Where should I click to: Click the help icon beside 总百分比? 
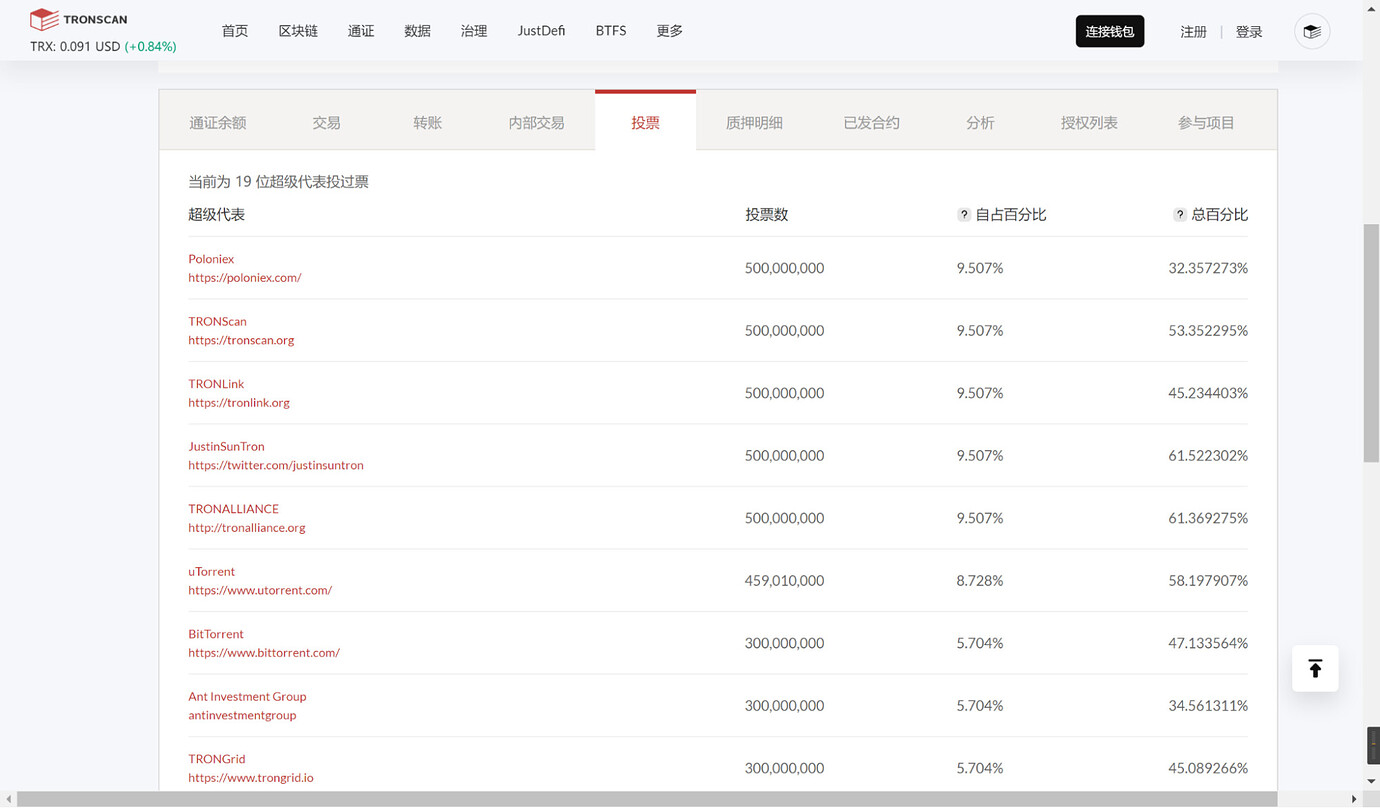tap(1179, 214)
